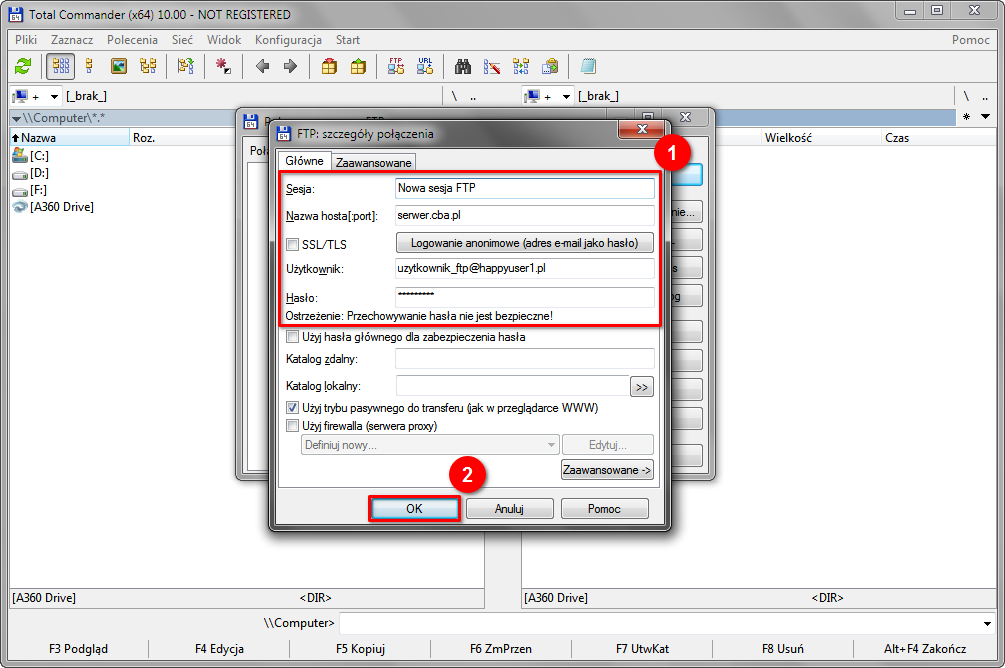
Task: Open the right panel drive dropdown
Action: coord(567,97)
